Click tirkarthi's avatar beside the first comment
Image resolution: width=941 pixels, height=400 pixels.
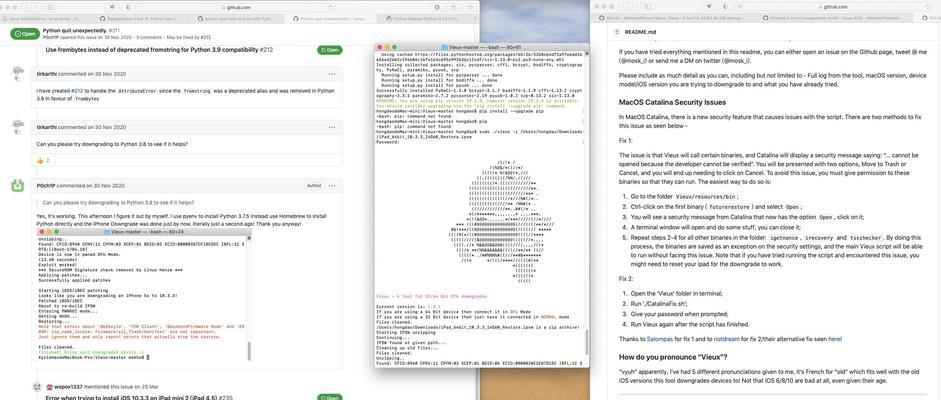17,73
